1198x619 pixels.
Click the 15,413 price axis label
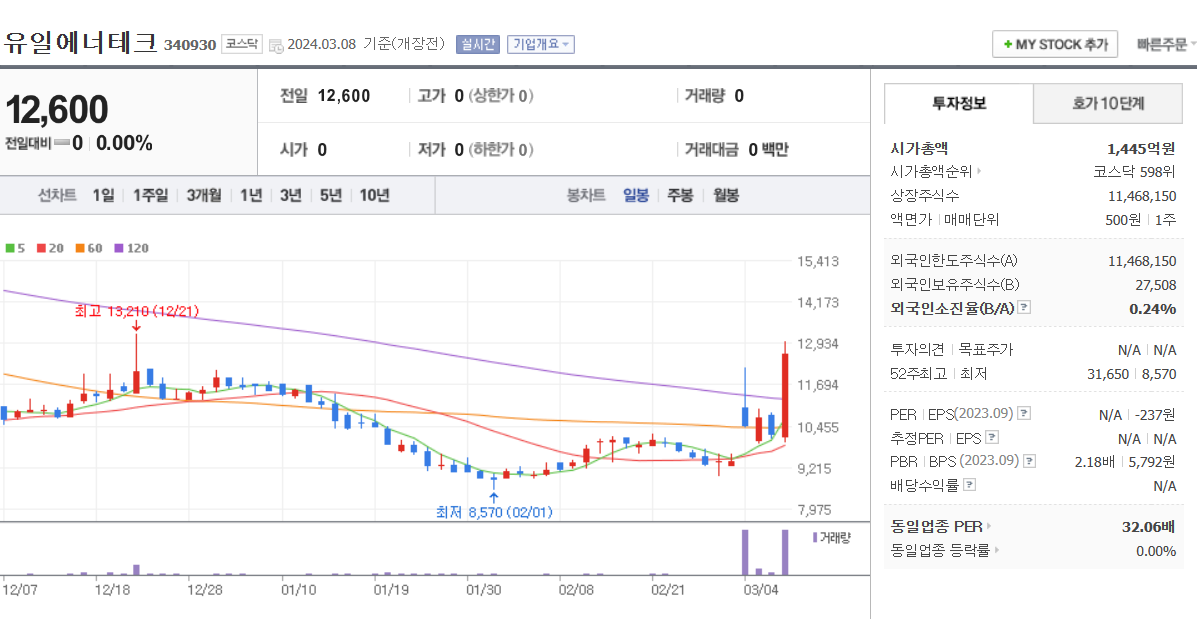[818, 261]
